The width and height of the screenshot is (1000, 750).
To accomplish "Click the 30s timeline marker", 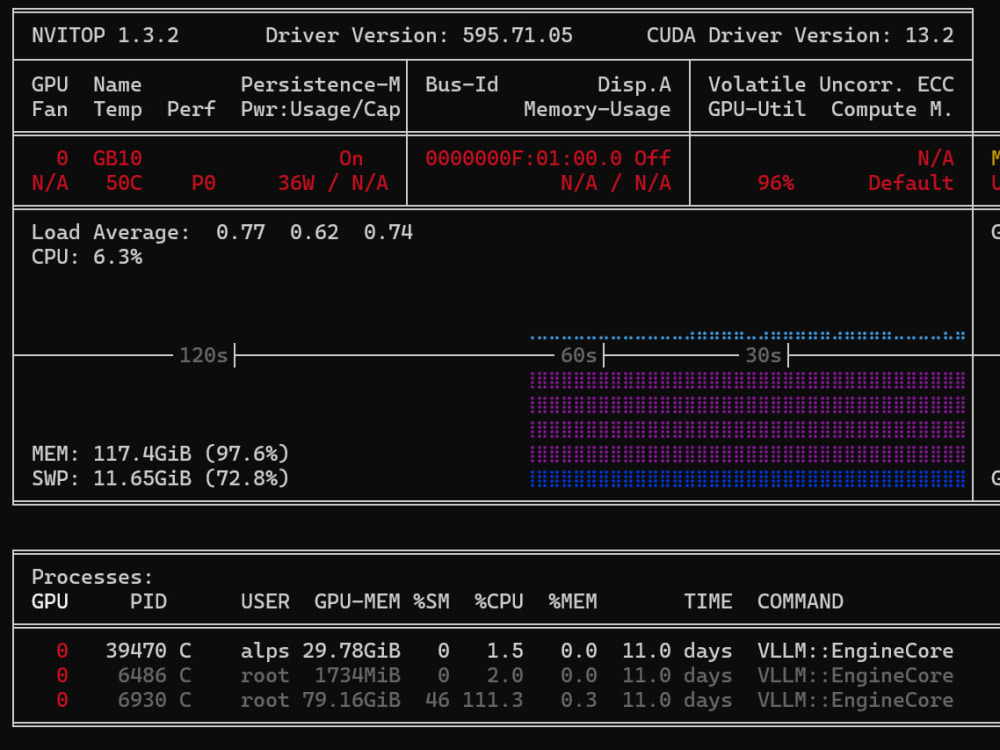I will coord(763,355).
